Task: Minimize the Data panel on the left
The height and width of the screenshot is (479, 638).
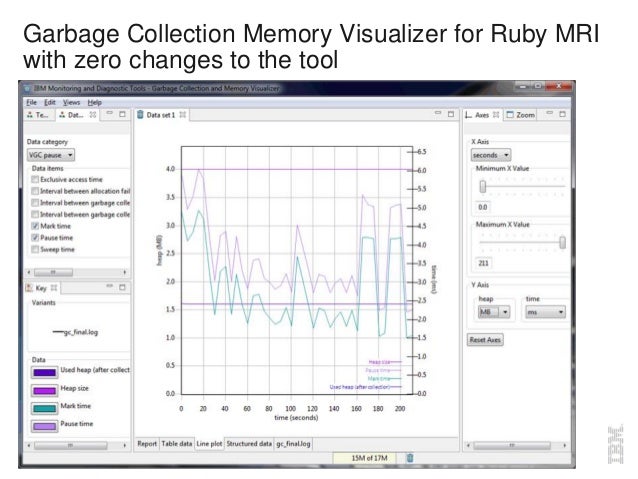Action: pos(109,114)
